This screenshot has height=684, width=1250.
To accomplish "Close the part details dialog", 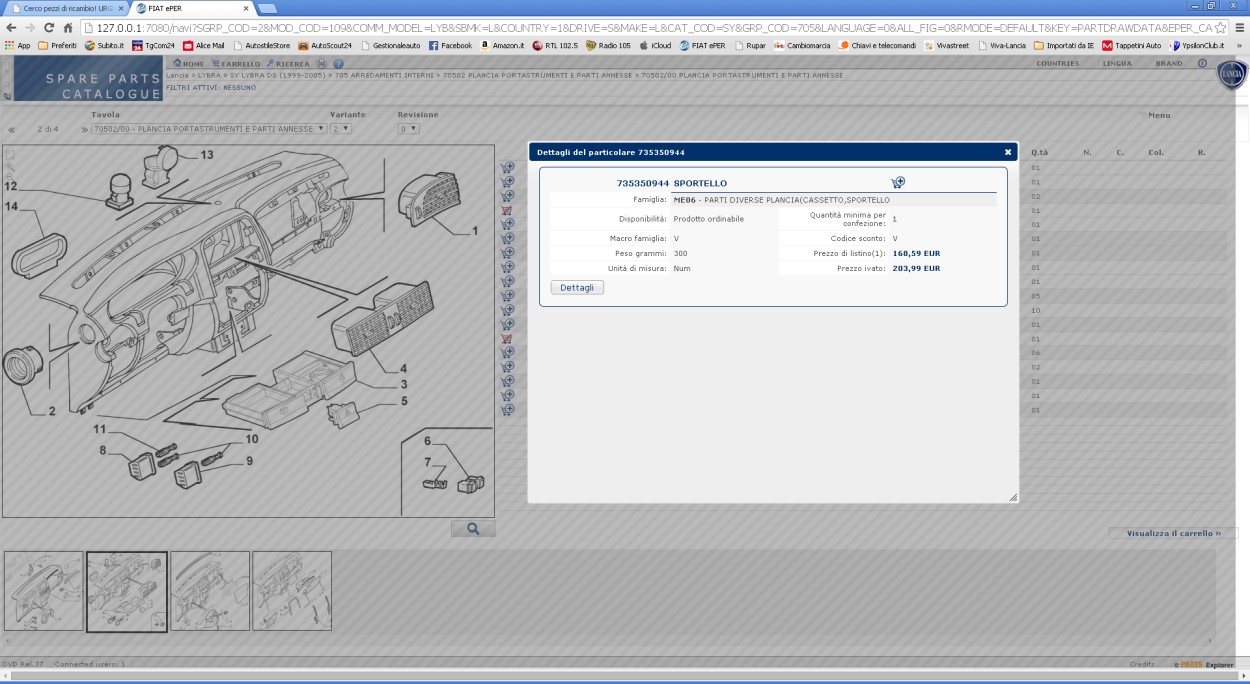I will point(1007,152).
